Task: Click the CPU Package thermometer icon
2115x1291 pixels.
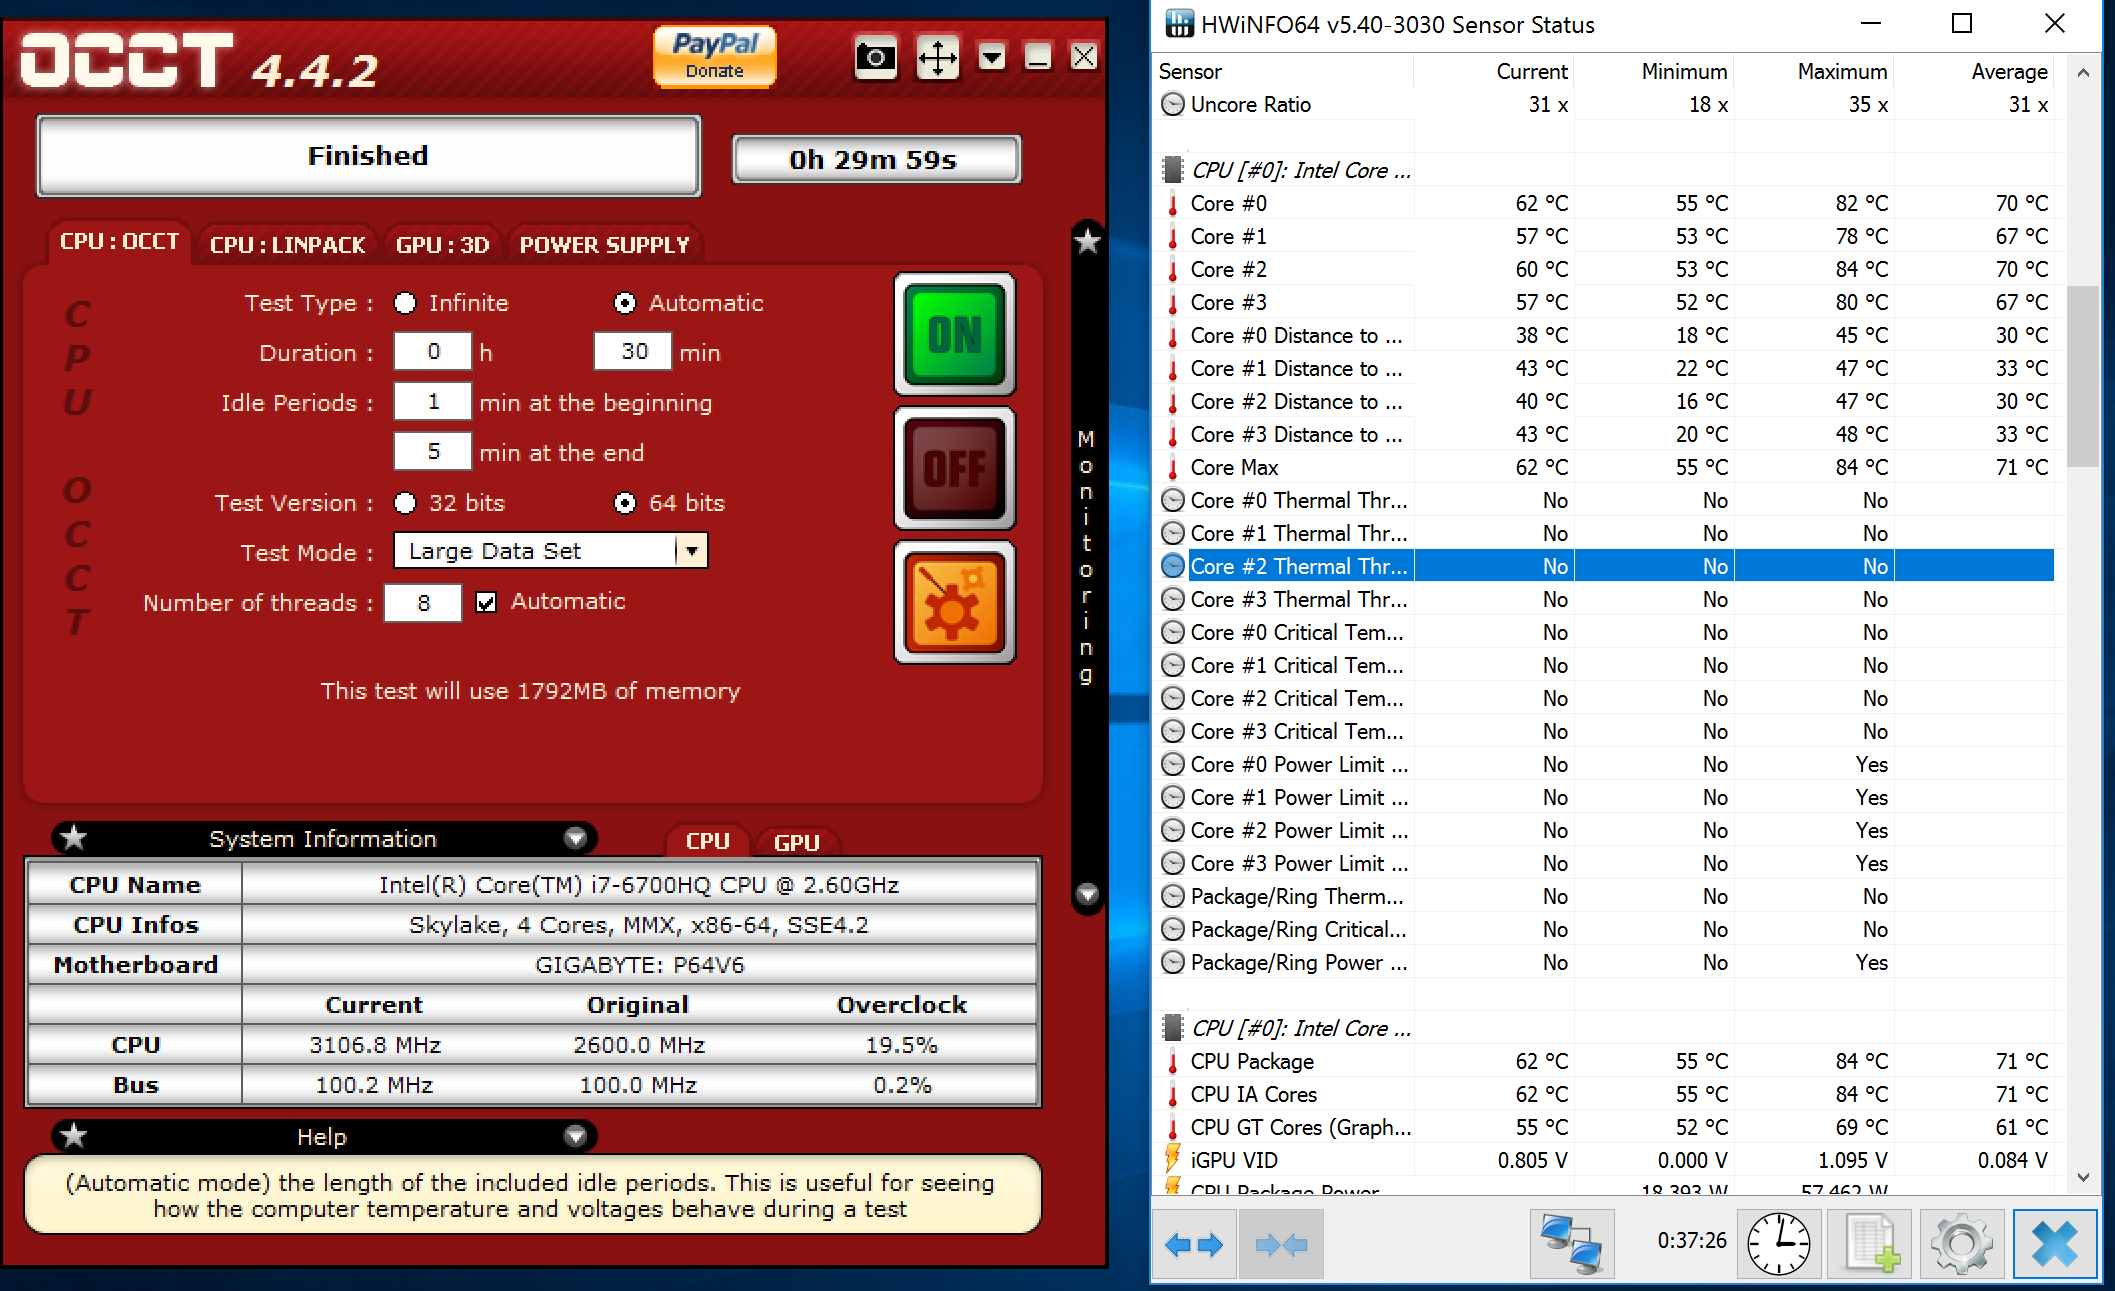Action: pos(1173,1061)
